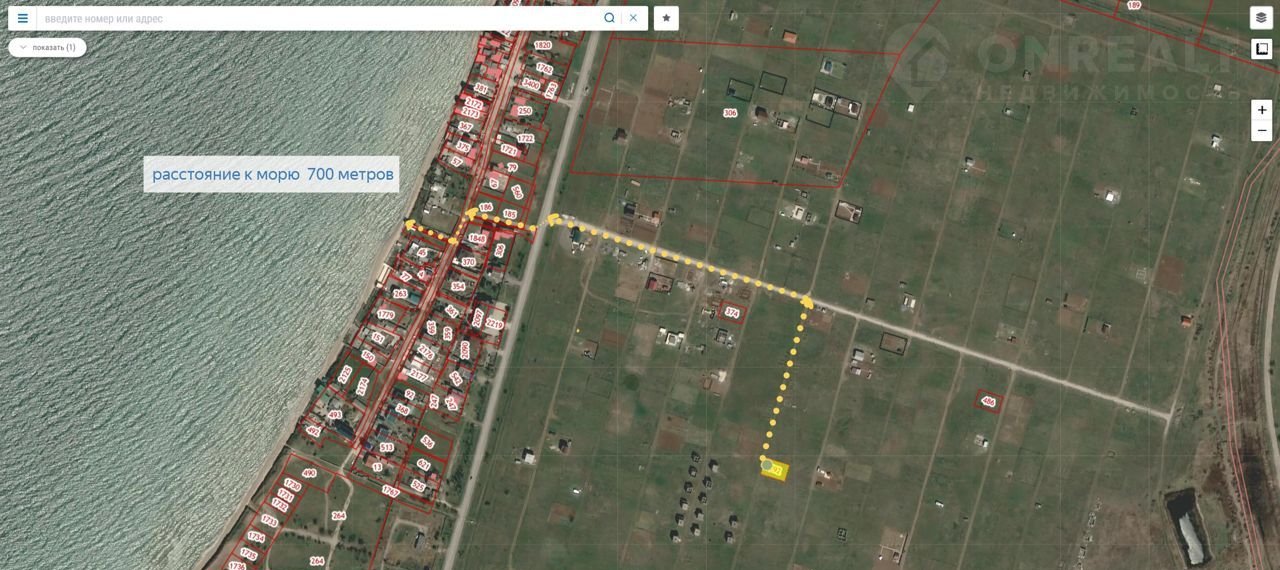The image size is (1280, 570).
Task: Select the yellow highlighted land parcel
Action: (775, 469)
